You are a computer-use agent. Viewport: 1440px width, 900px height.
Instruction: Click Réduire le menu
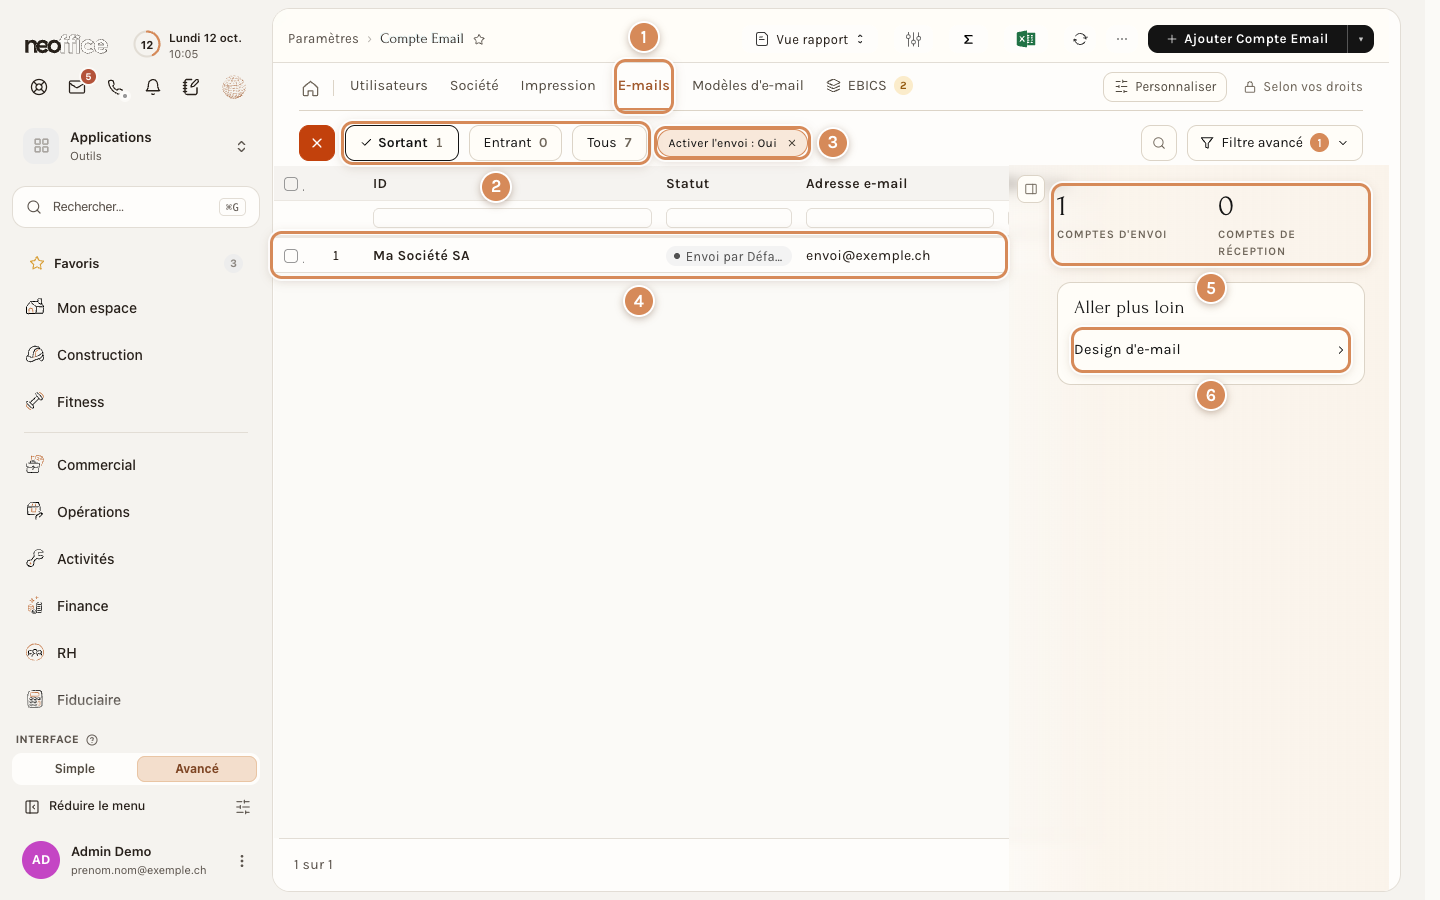(86, 806)
